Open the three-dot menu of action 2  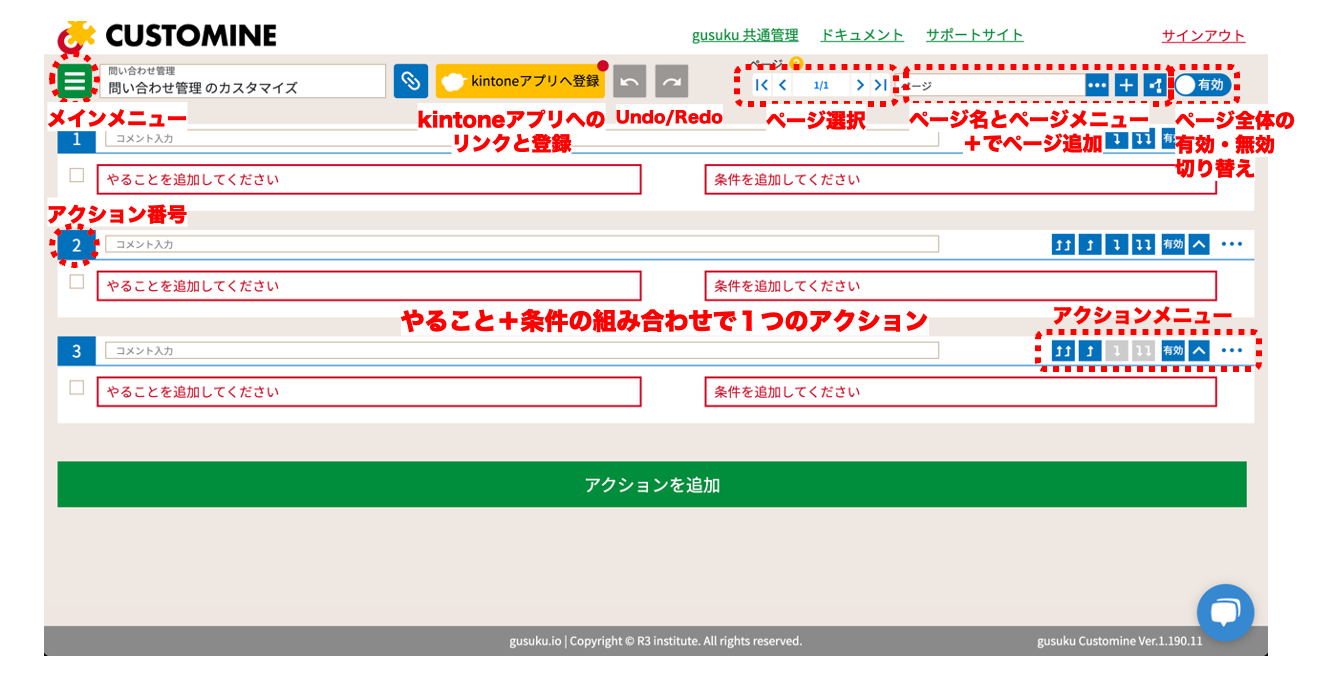coord(1231,244)
